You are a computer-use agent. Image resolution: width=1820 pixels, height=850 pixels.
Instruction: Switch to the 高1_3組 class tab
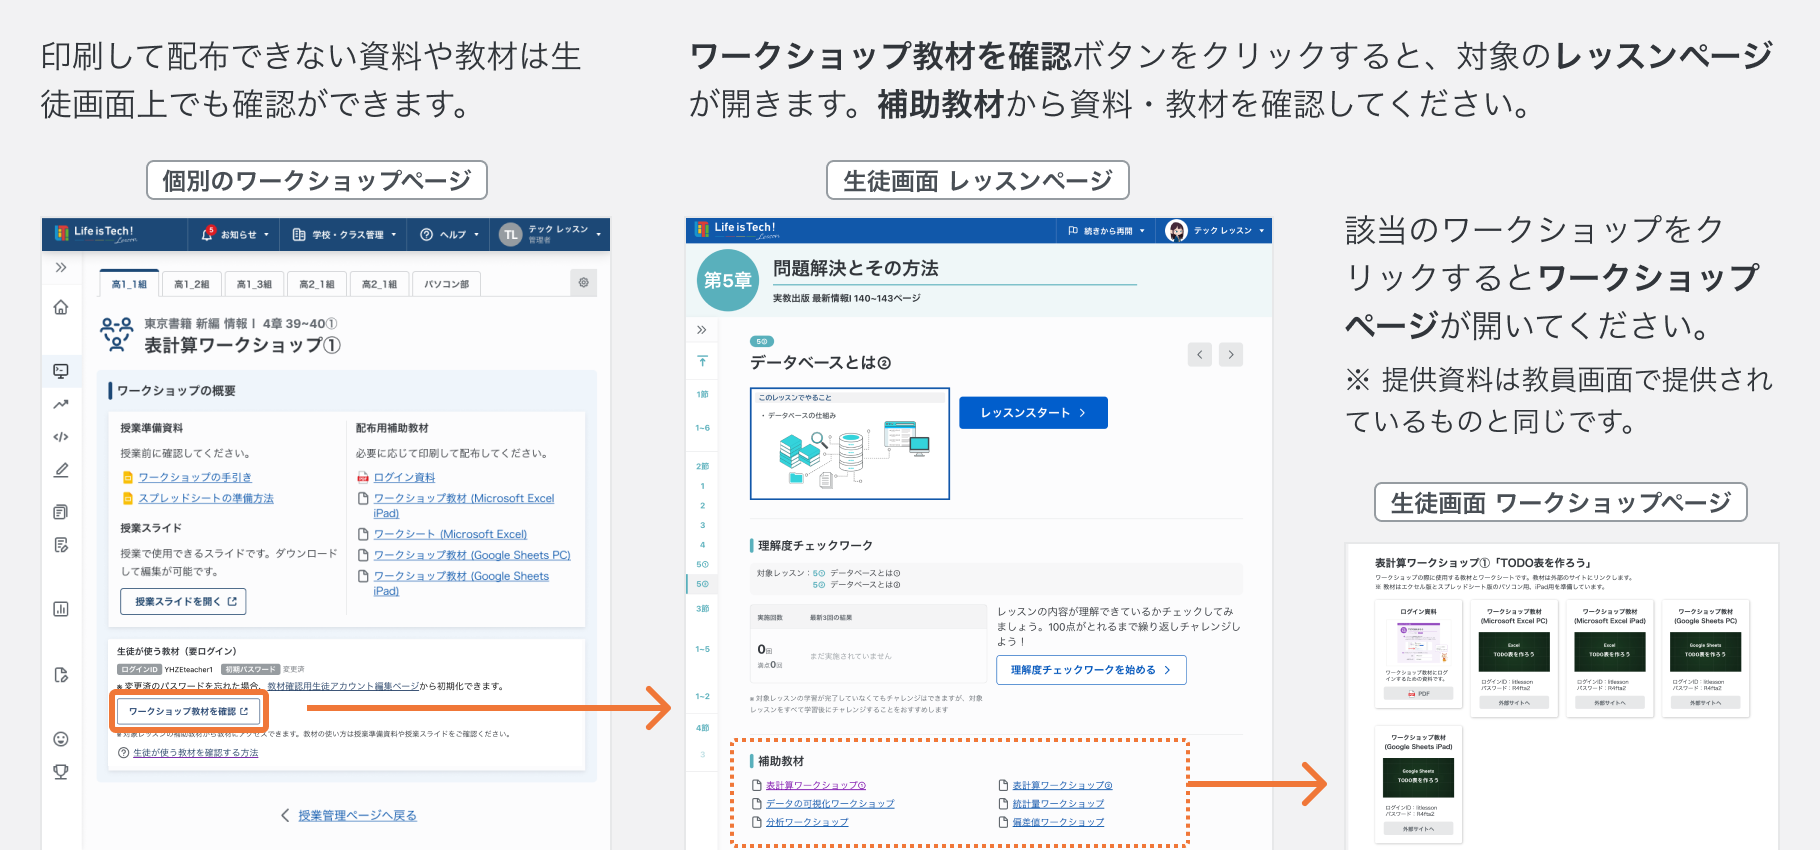click(254, 284)
